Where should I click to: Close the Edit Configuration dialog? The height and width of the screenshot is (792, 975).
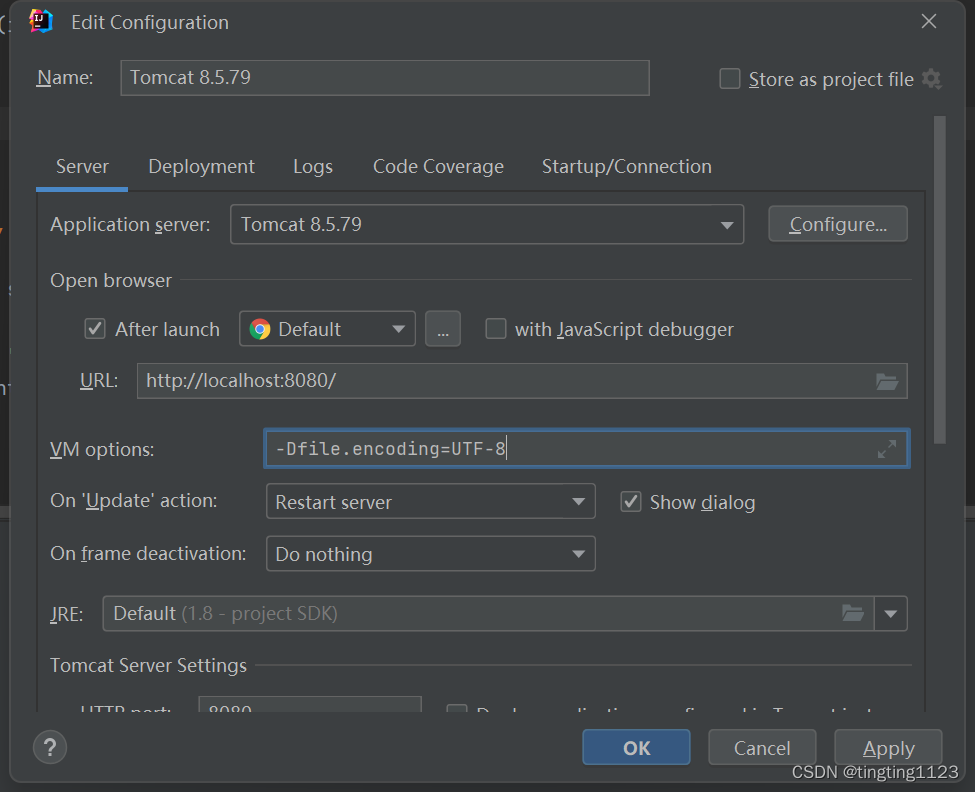[x=929, y=22]
